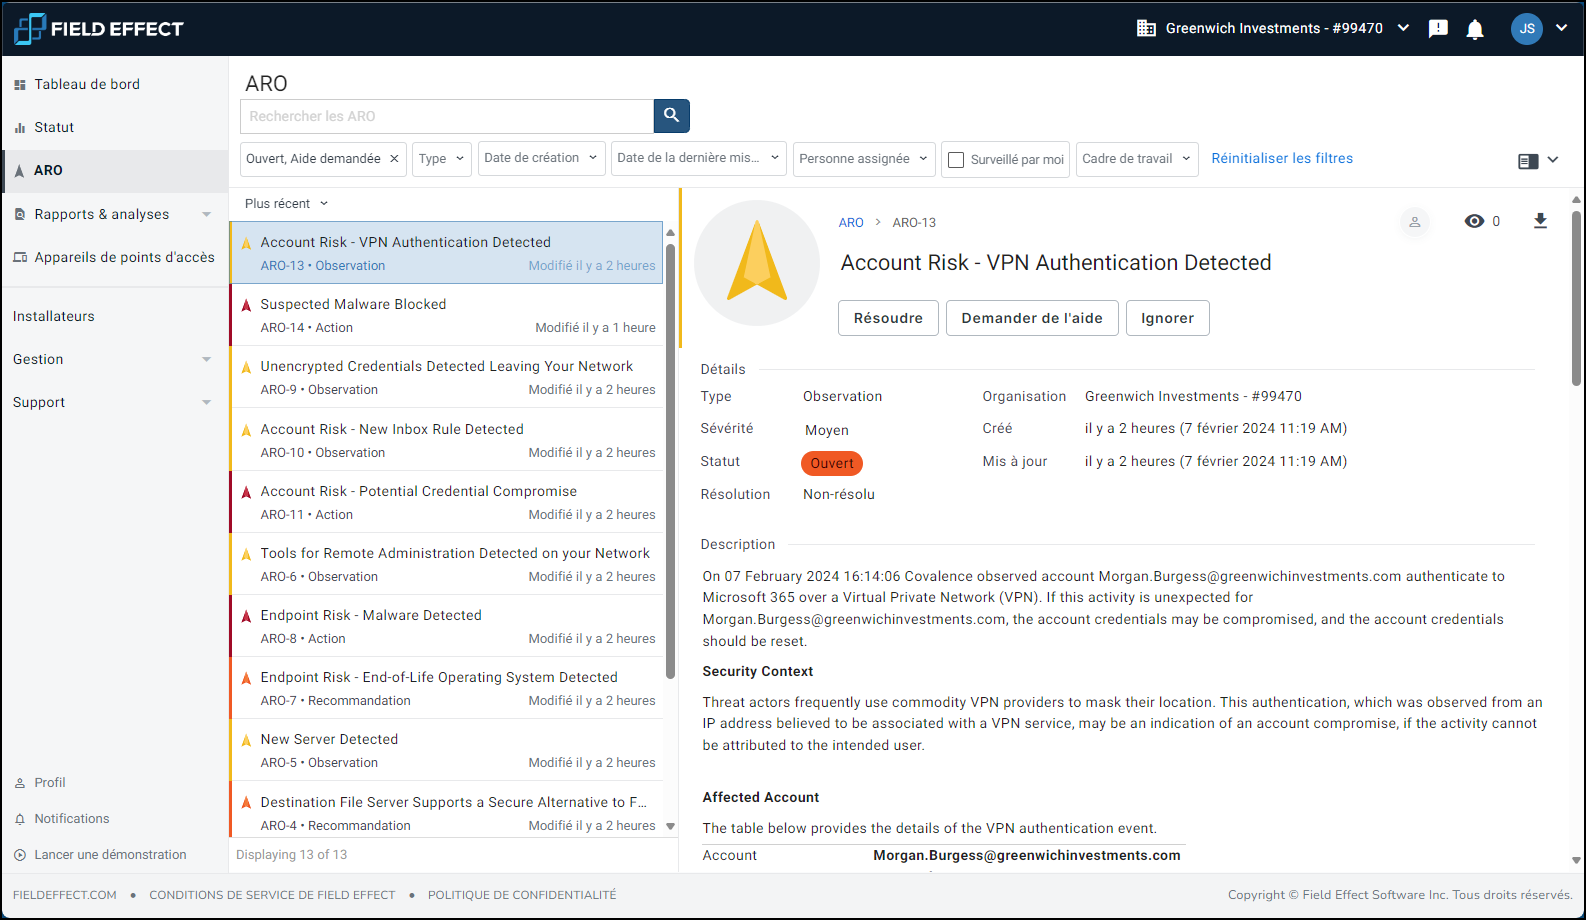
Task: Click the Ouvert status badge
Action: click(832, 464)
